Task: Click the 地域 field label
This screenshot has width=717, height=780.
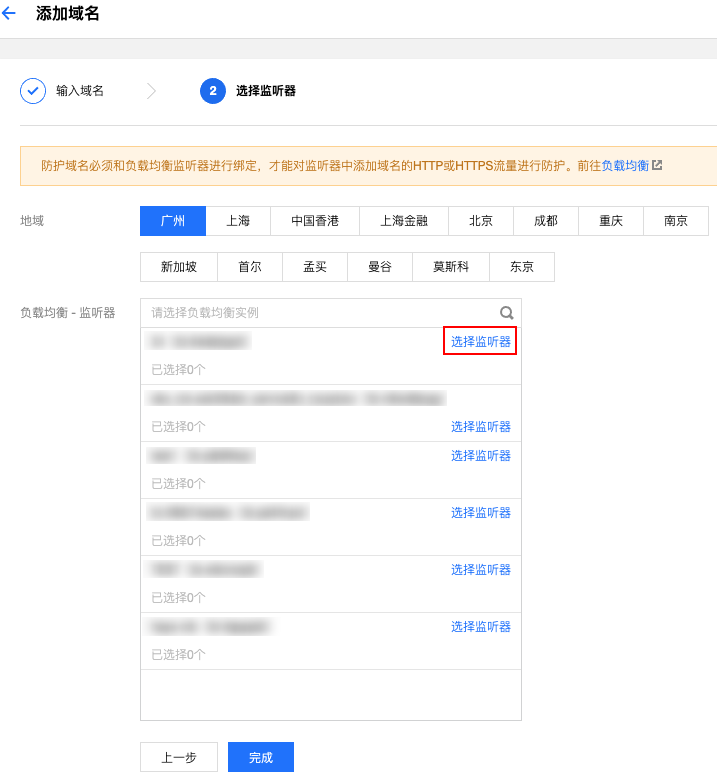Action: [32, 221]
